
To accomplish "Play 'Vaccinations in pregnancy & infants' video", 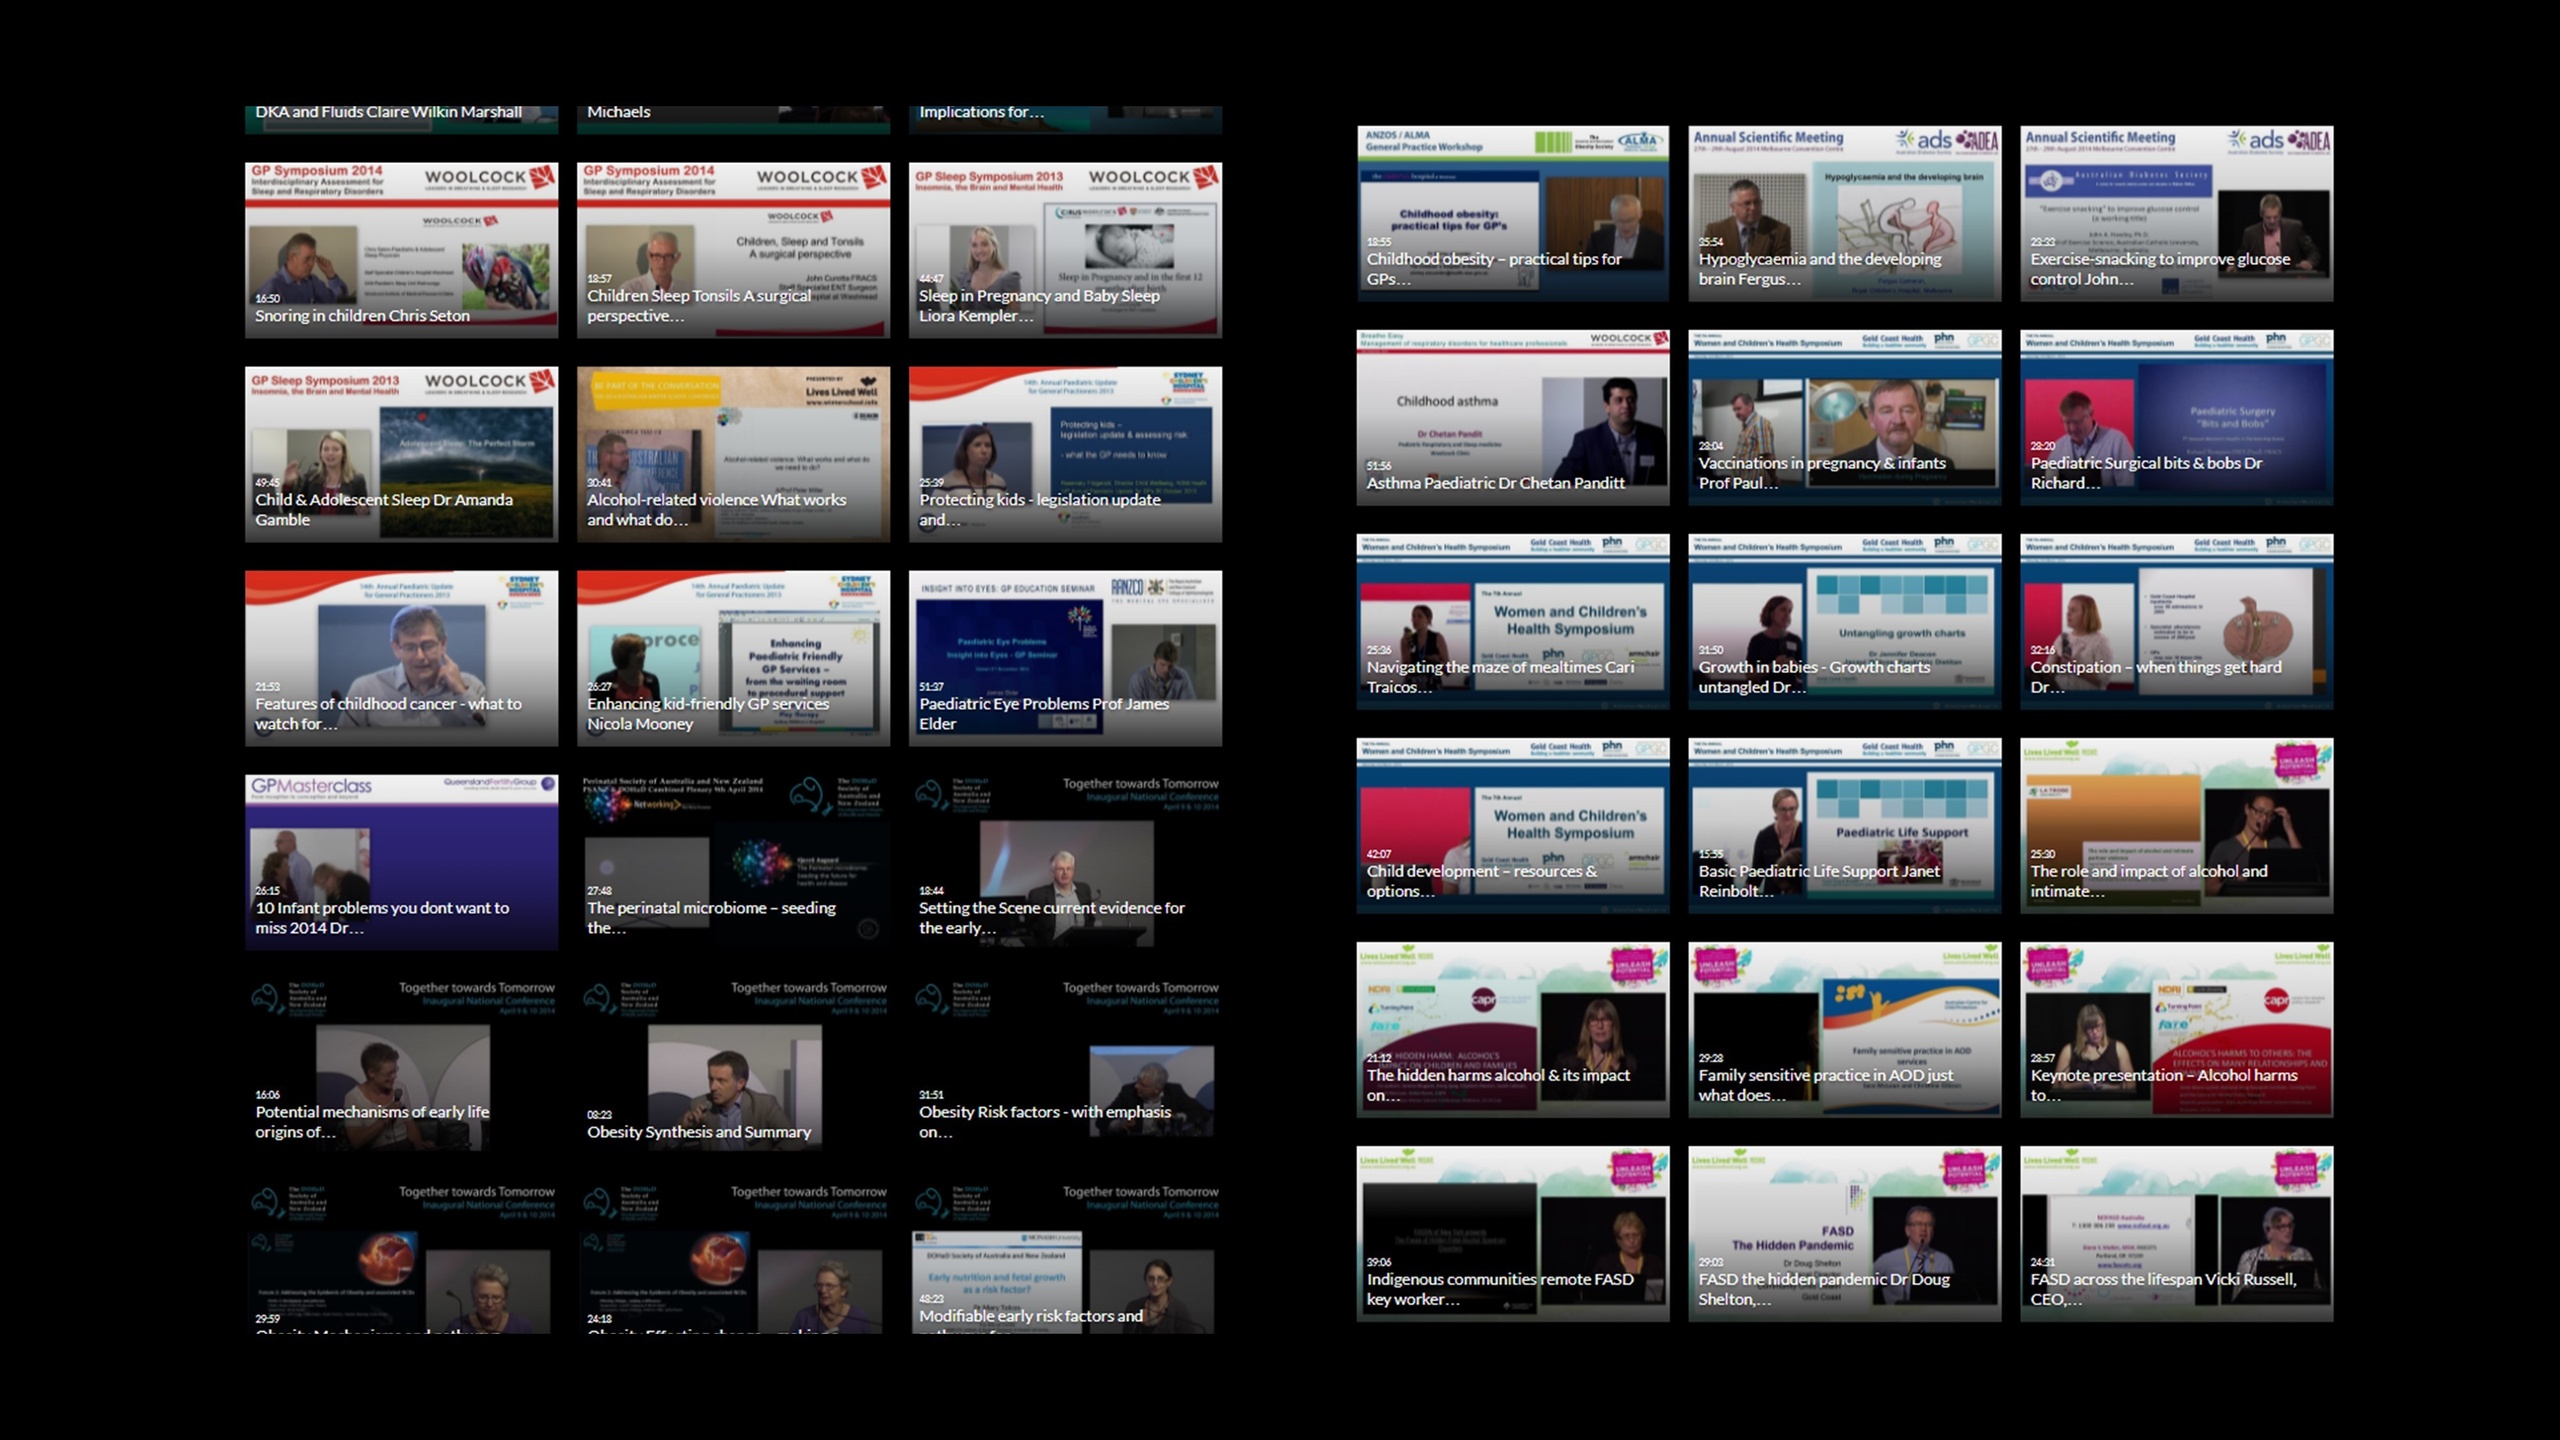I will pyautogui.click(x=1844, y=417).
